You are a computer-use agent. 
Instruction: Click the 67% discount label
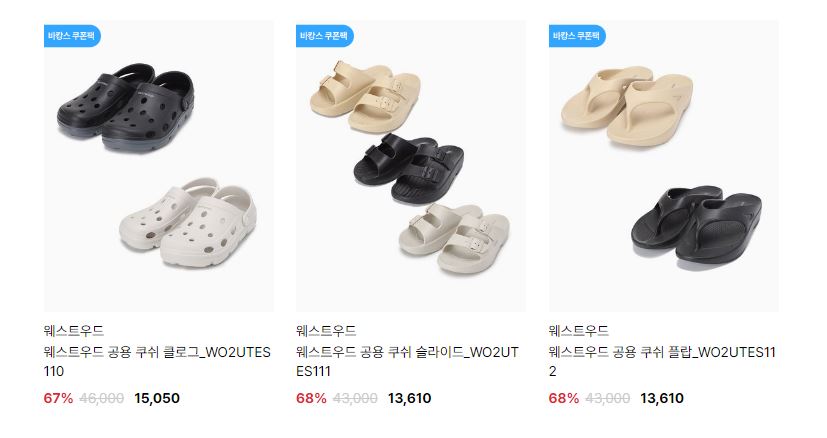click(58, 398)
